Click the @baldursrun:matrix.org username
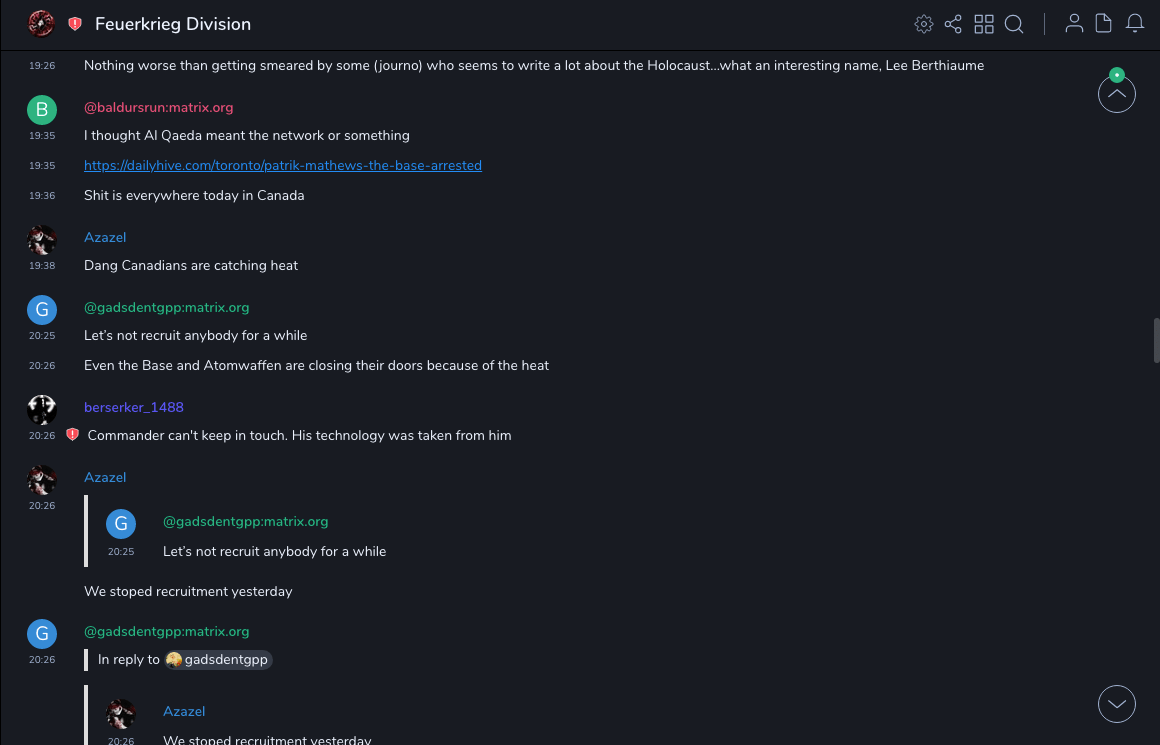The width and height of the screenshot is (1160, 745). [x=158, y=107]
